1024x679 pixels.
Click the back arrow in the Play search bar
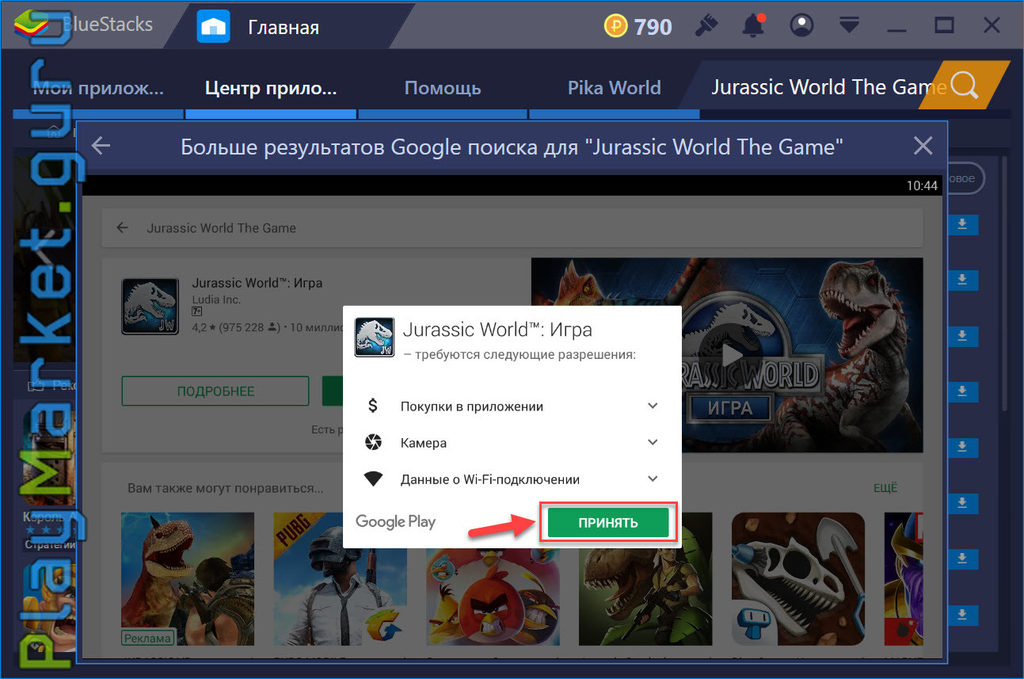pyautogui.click(x=122, y=228)
